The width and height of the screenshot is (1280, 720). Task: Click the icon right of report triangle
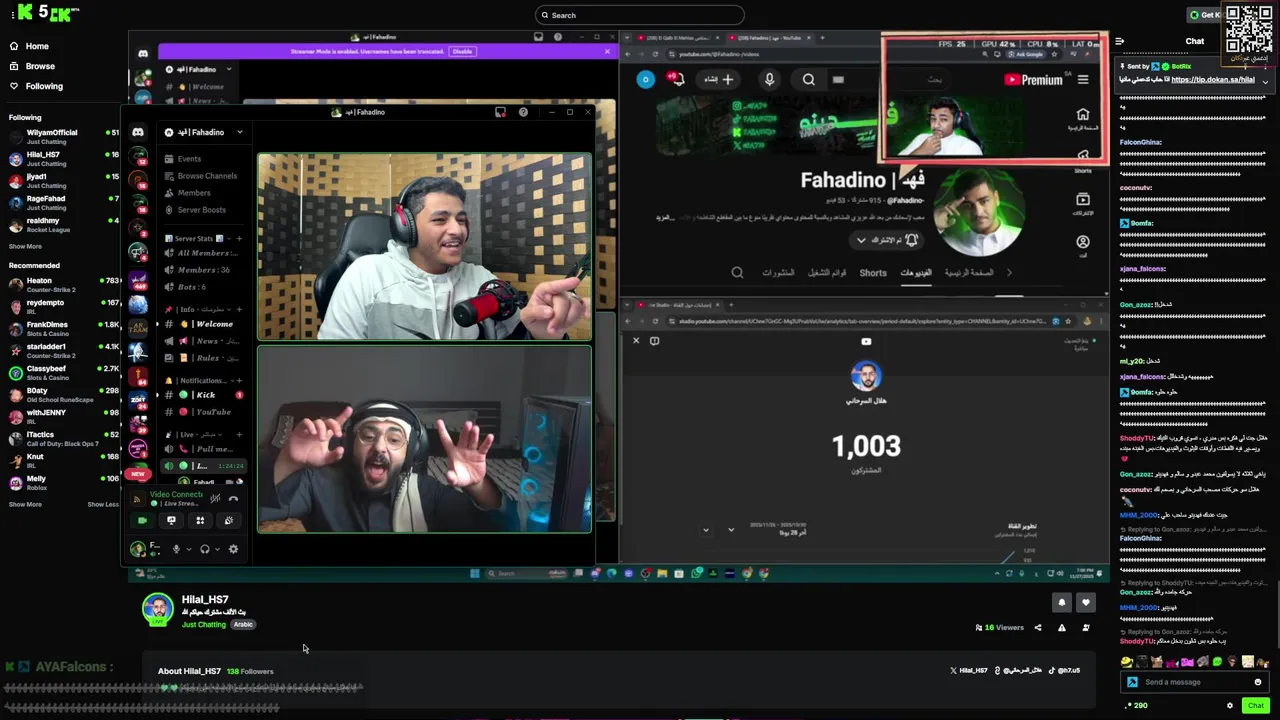[1086, 628]
